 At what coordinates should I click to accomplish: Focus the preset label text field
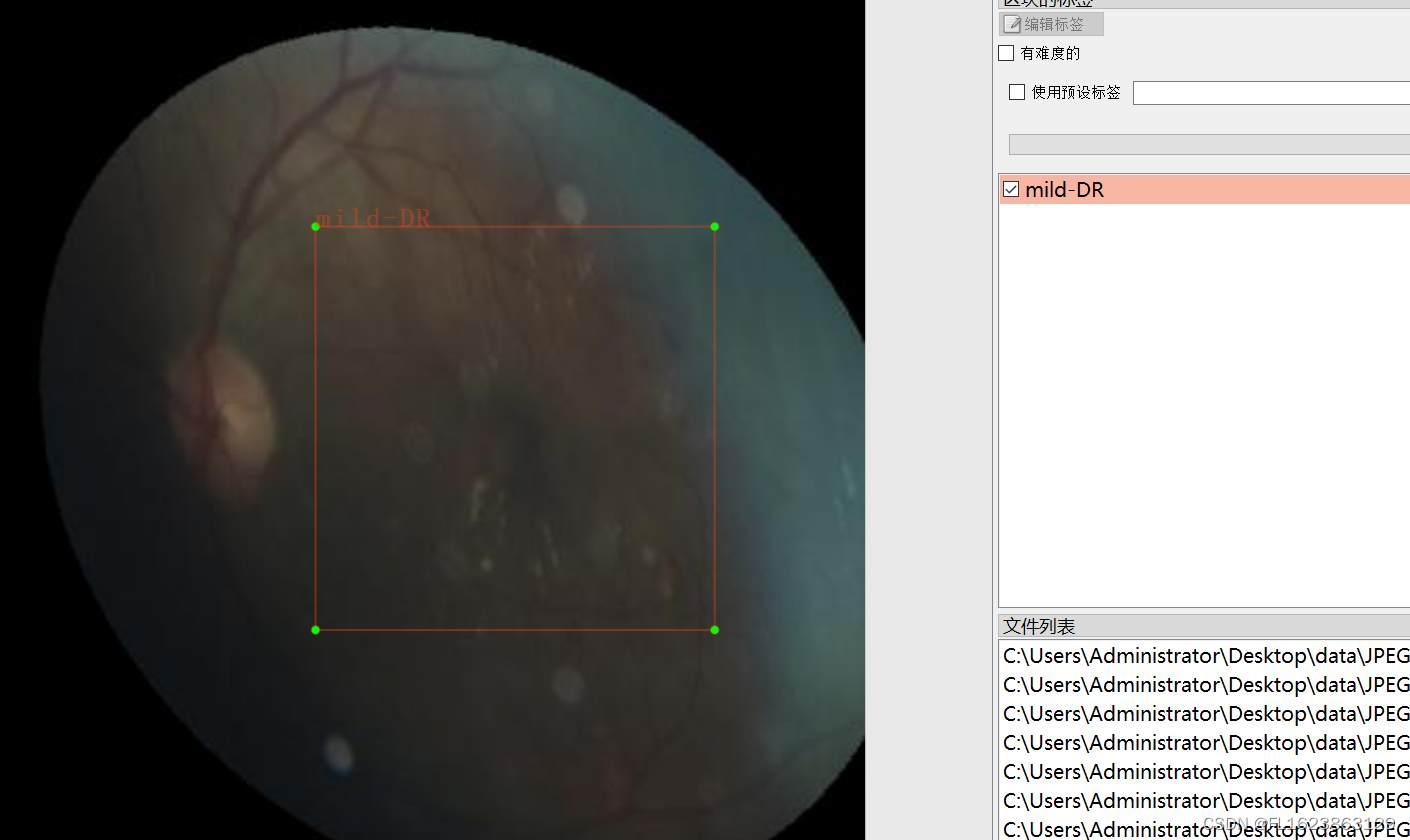pyautogui.click(x=1271, y=93)
